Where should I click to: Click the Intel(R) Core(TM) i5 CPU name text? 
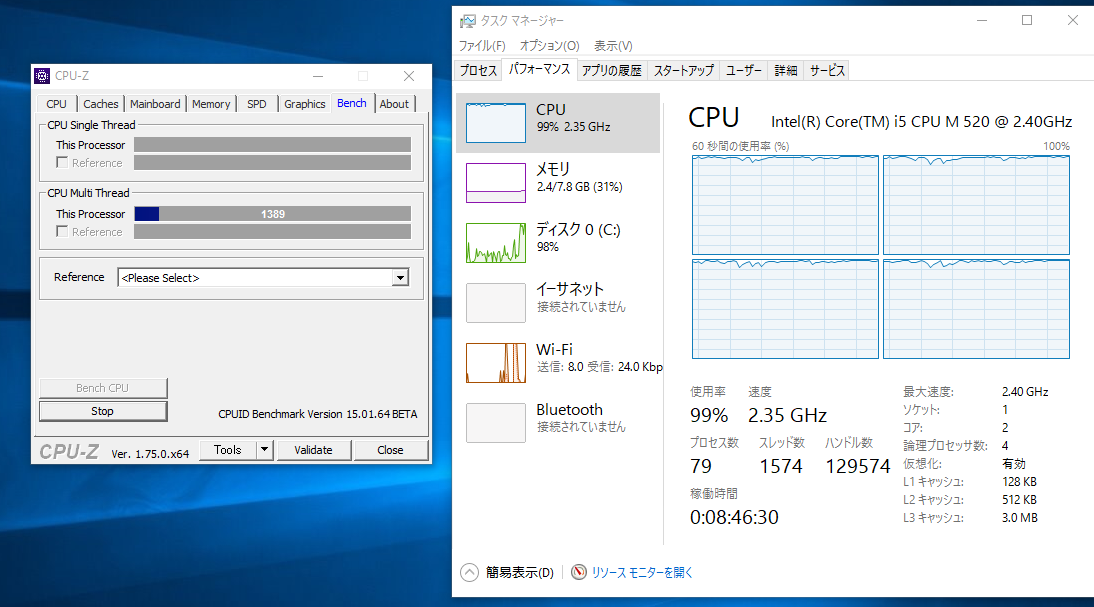click(921, 121)
